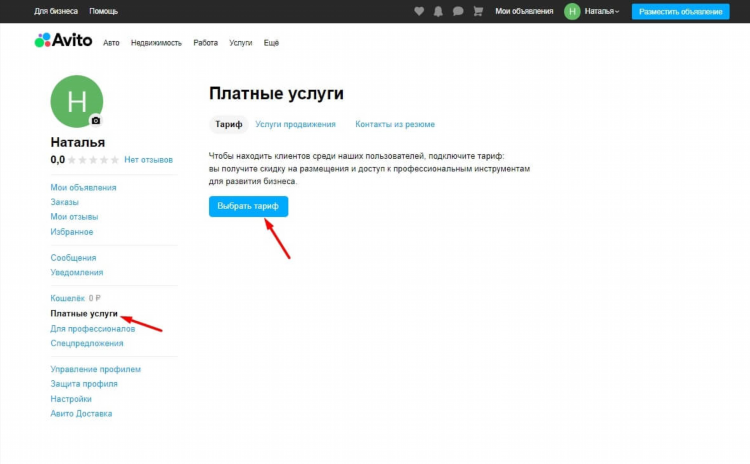750x464 pixels.
Task: Open Заказы in sidebar
Action: tap(65, 202)
